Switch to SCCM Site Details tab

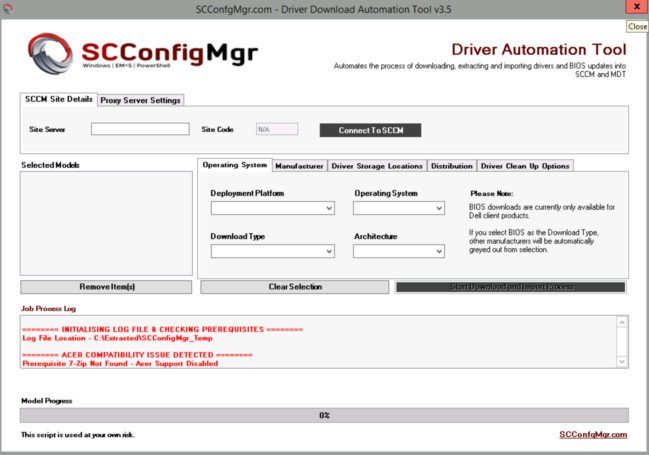pos(58,99)
